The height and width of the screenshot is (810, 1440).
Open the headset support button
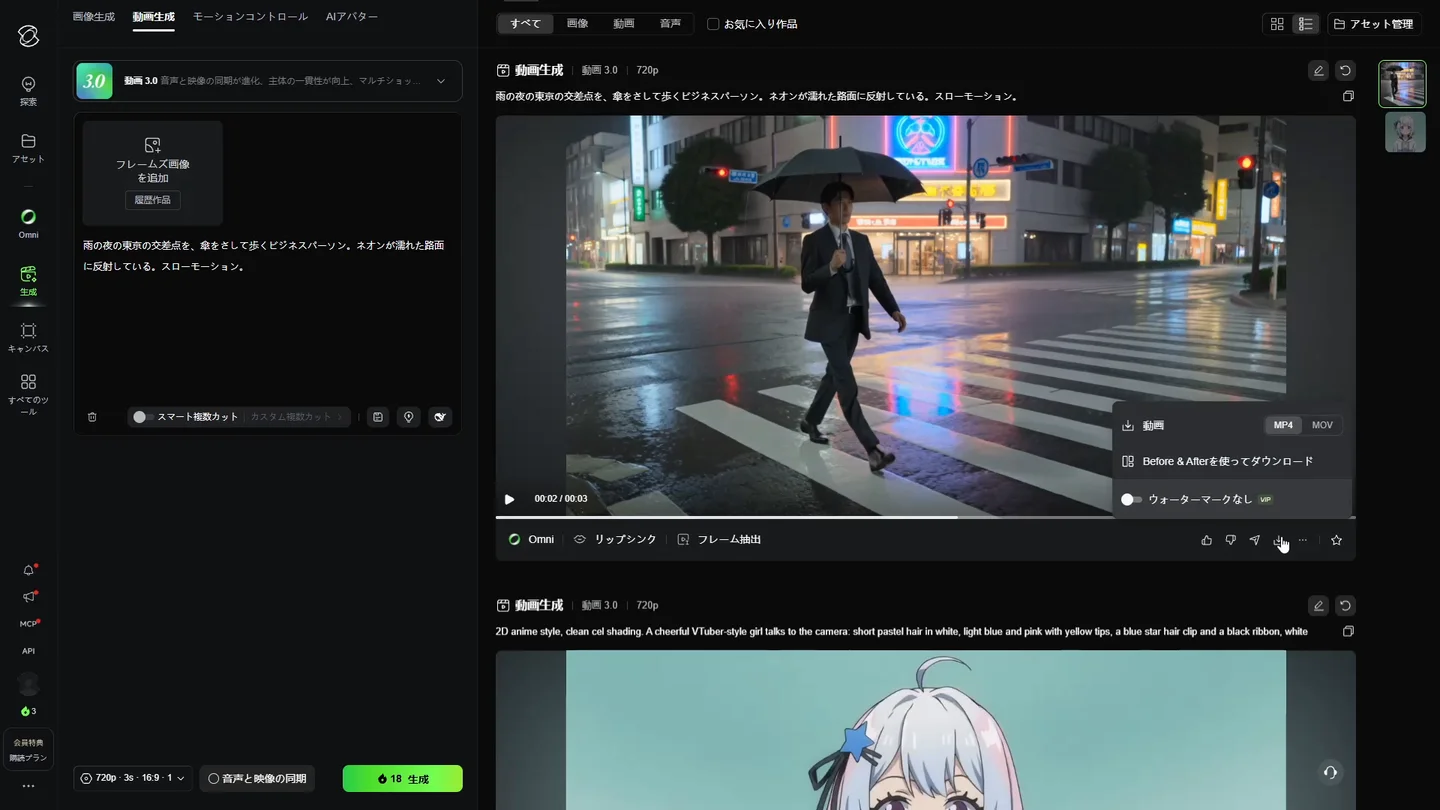[1330, 772]
